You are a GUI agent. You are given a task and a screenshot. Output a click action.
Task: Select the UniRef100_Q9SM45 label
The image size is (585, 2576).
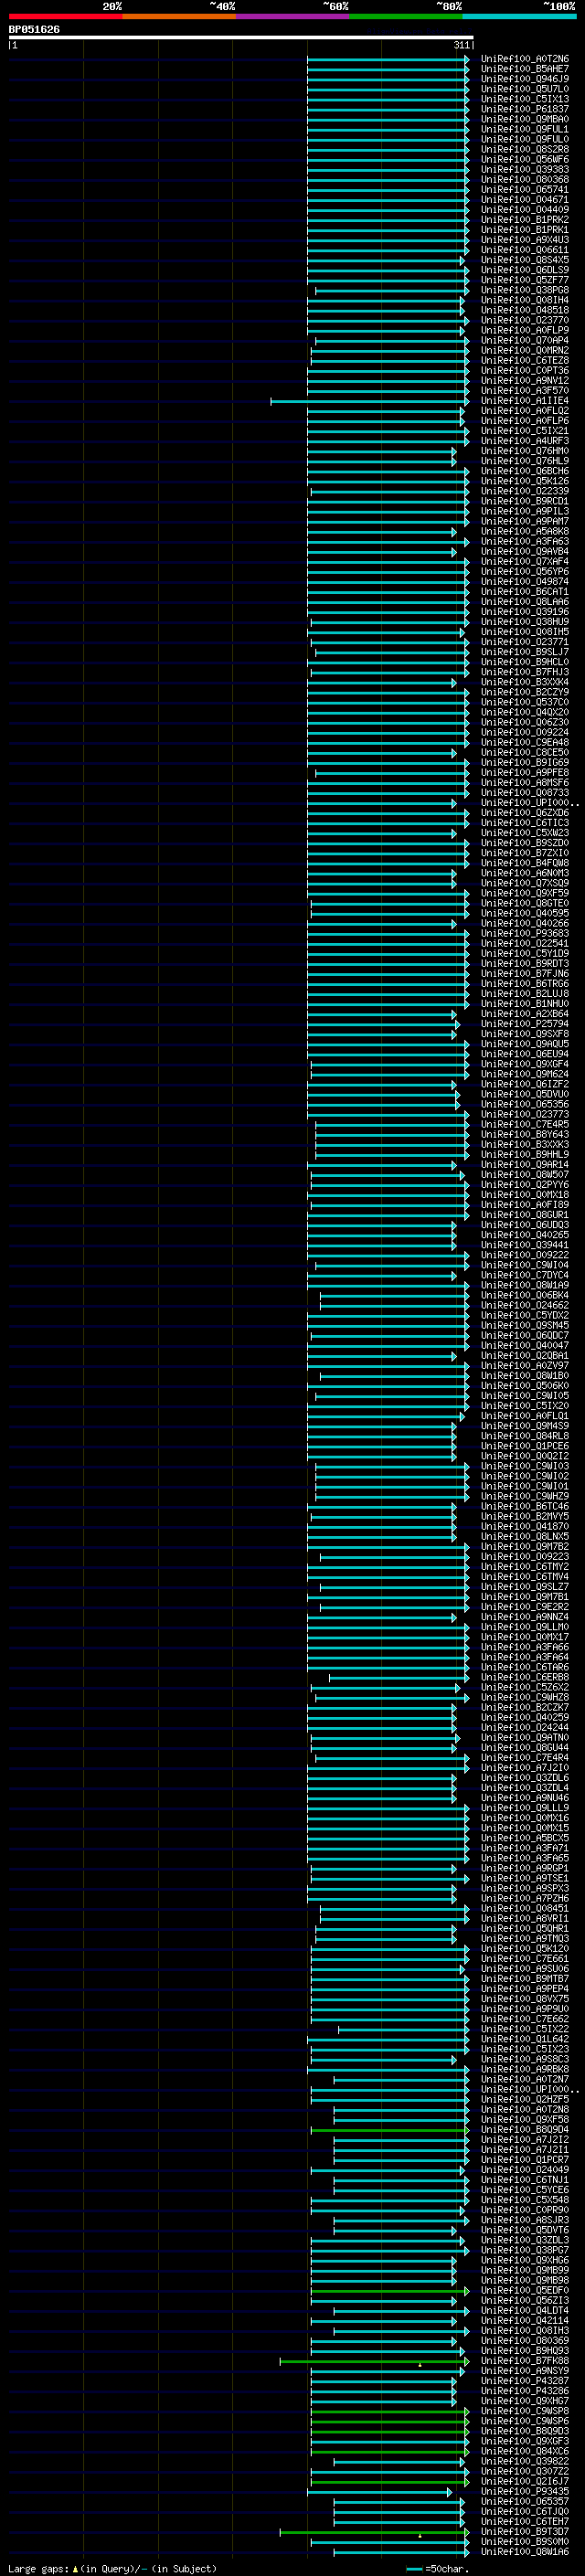(524, 1325)
